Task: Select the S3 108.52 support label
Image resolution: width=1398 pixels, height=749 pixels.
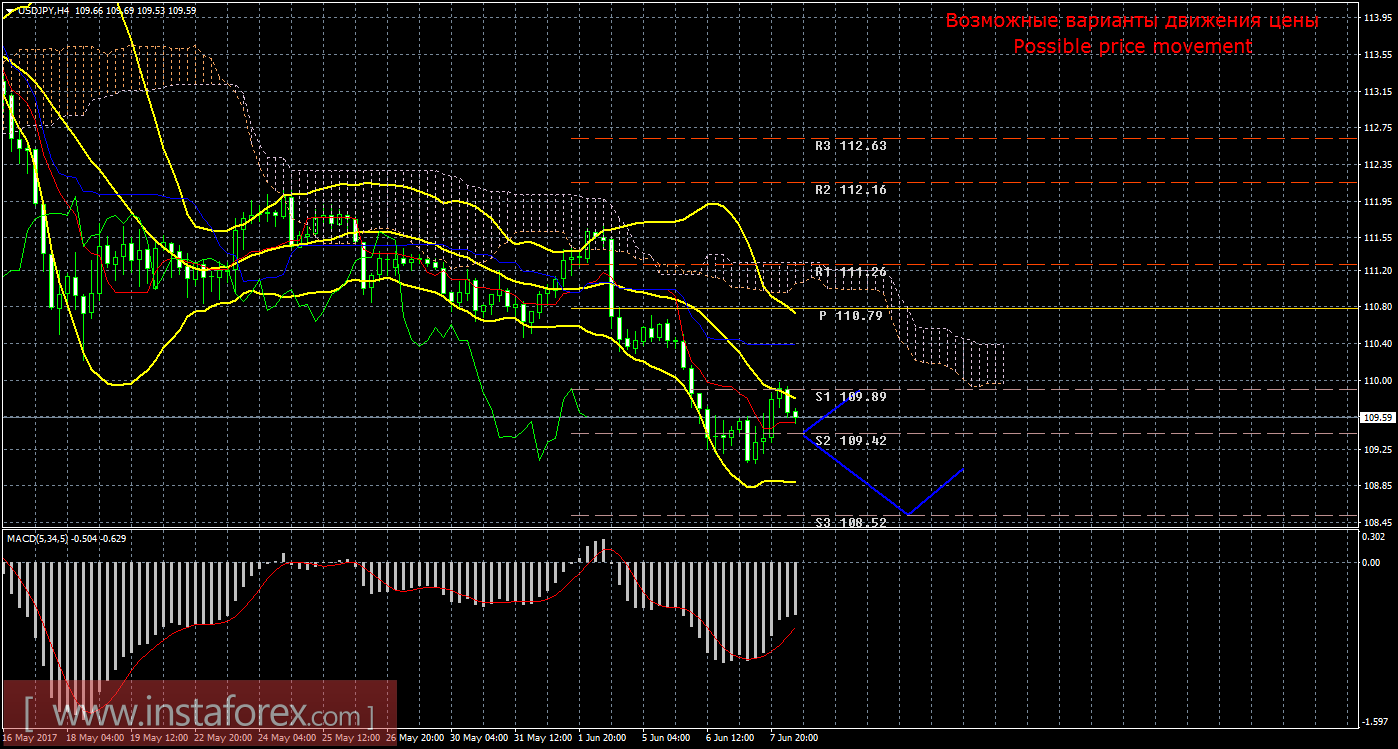Action: [850, 522]
